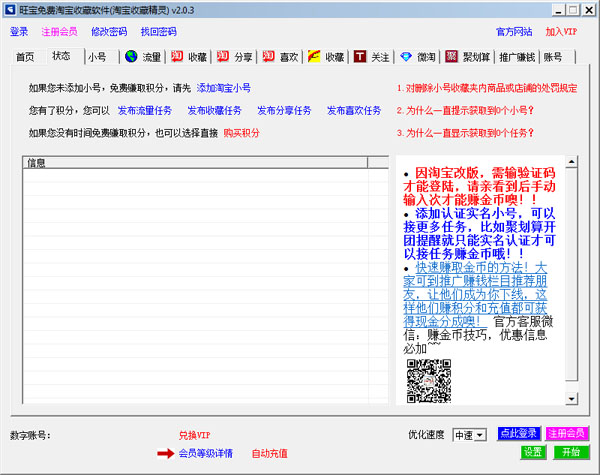This screenshot has width=600, height=475.
Task: Click the 购买积分 link
Action: [x=241, y=132]
